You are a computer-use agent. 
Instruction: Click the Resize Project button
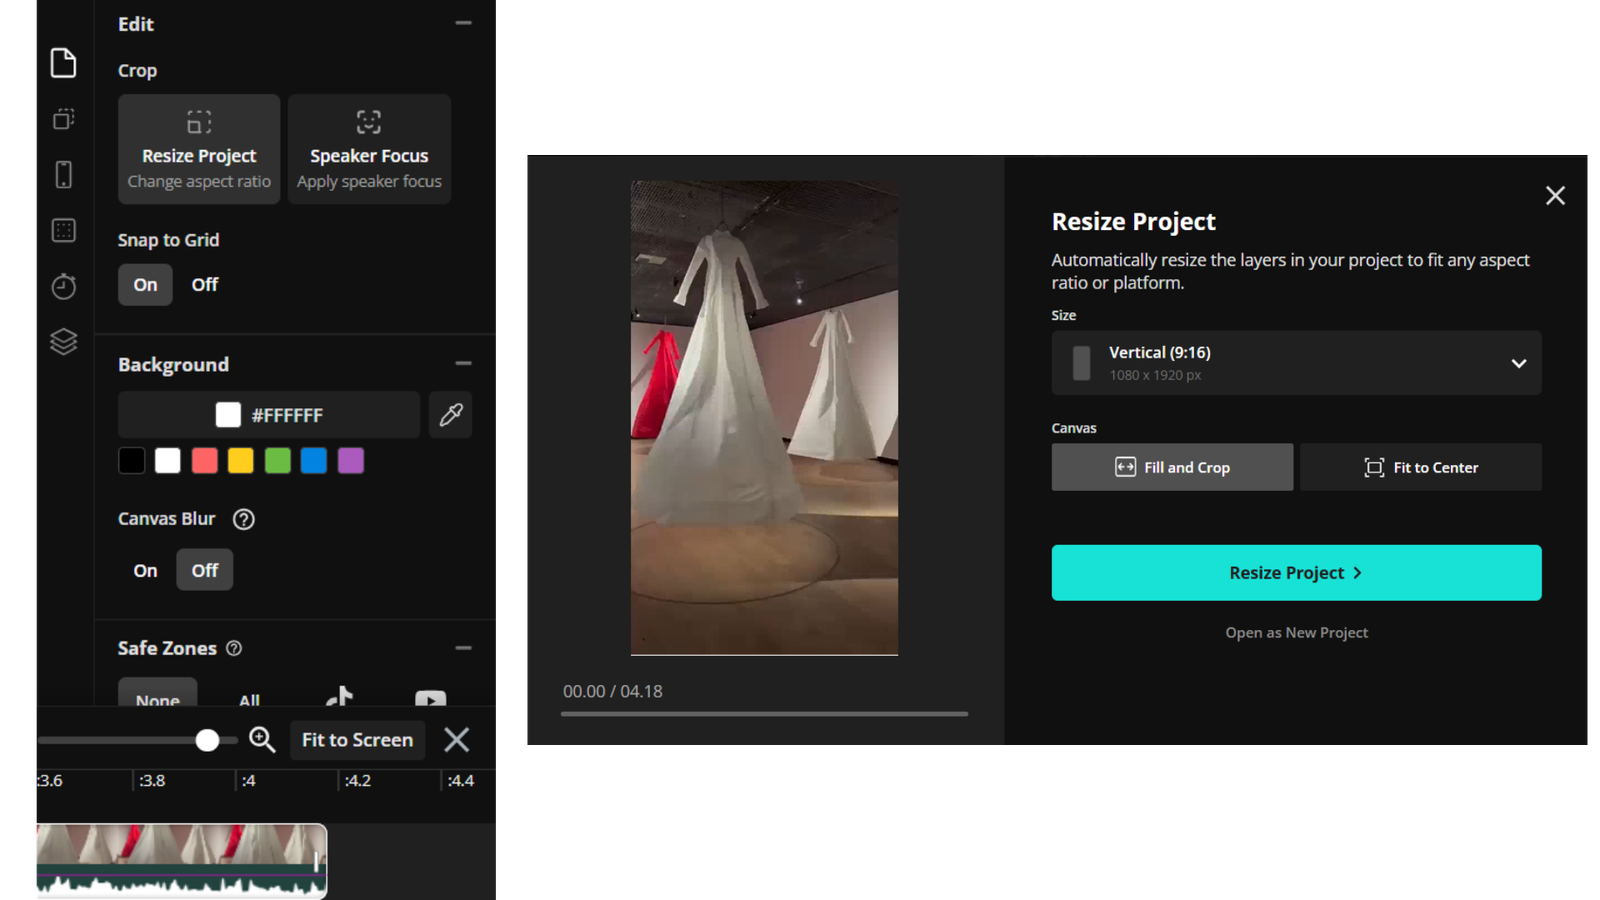(x=1296, y=572)
